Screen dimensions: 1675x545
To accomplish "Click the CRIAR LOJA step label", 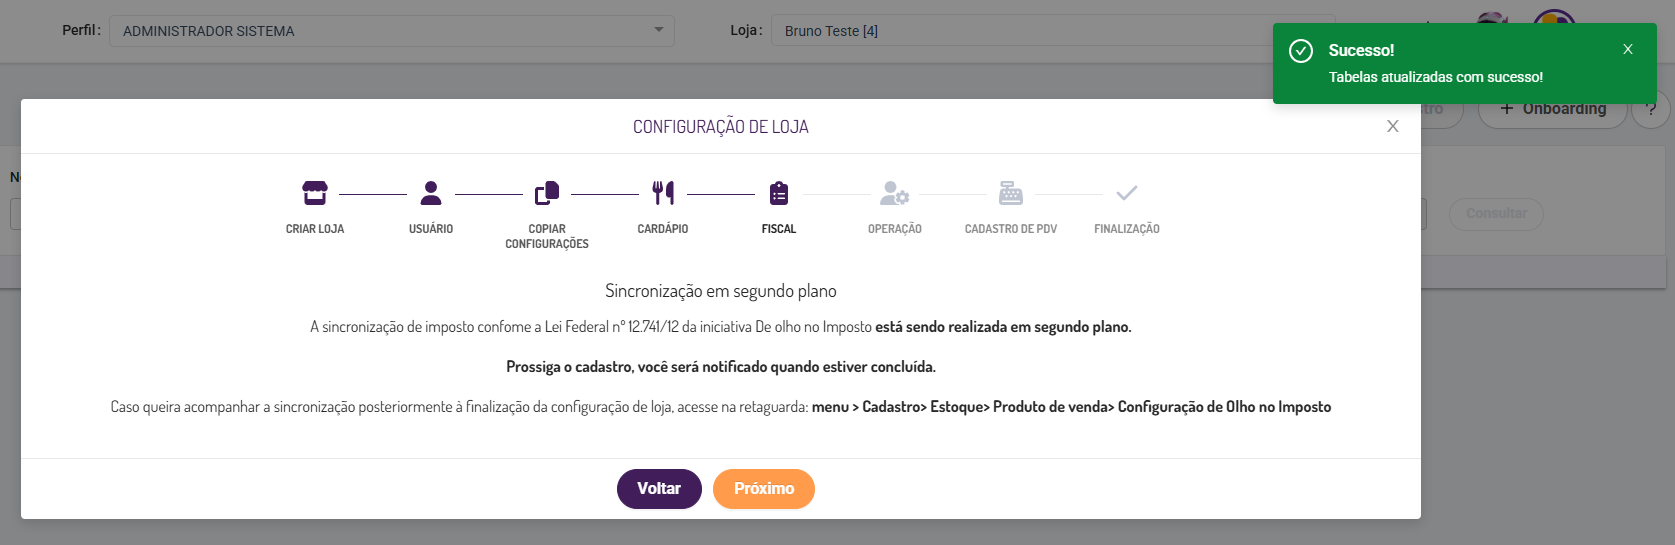I will coord(315,229).
